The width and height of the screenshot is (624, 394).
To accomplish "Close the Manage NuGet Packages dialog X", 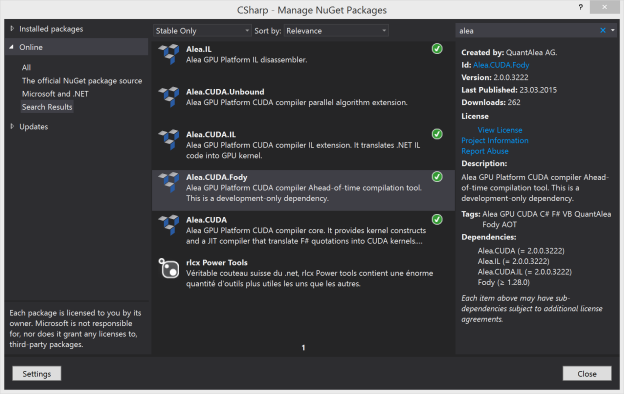I will [604, 7].
